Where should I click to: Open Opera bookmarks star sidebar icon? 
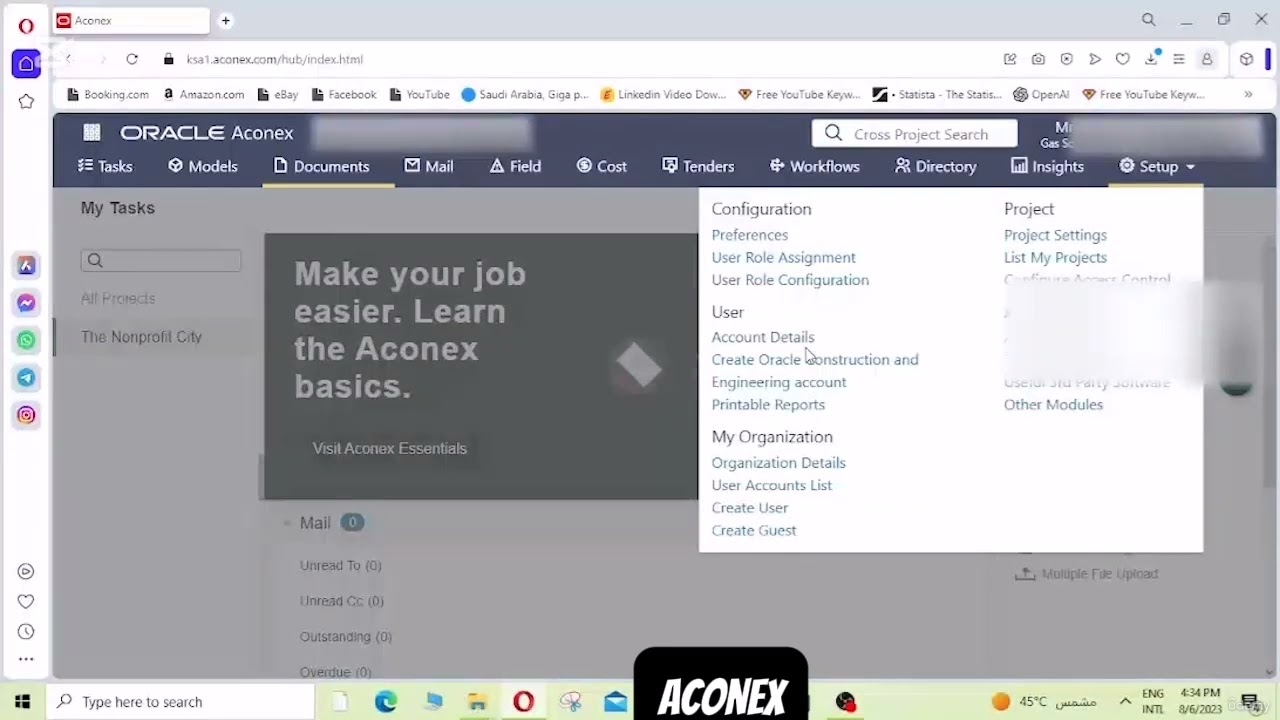tap(26, 101)
